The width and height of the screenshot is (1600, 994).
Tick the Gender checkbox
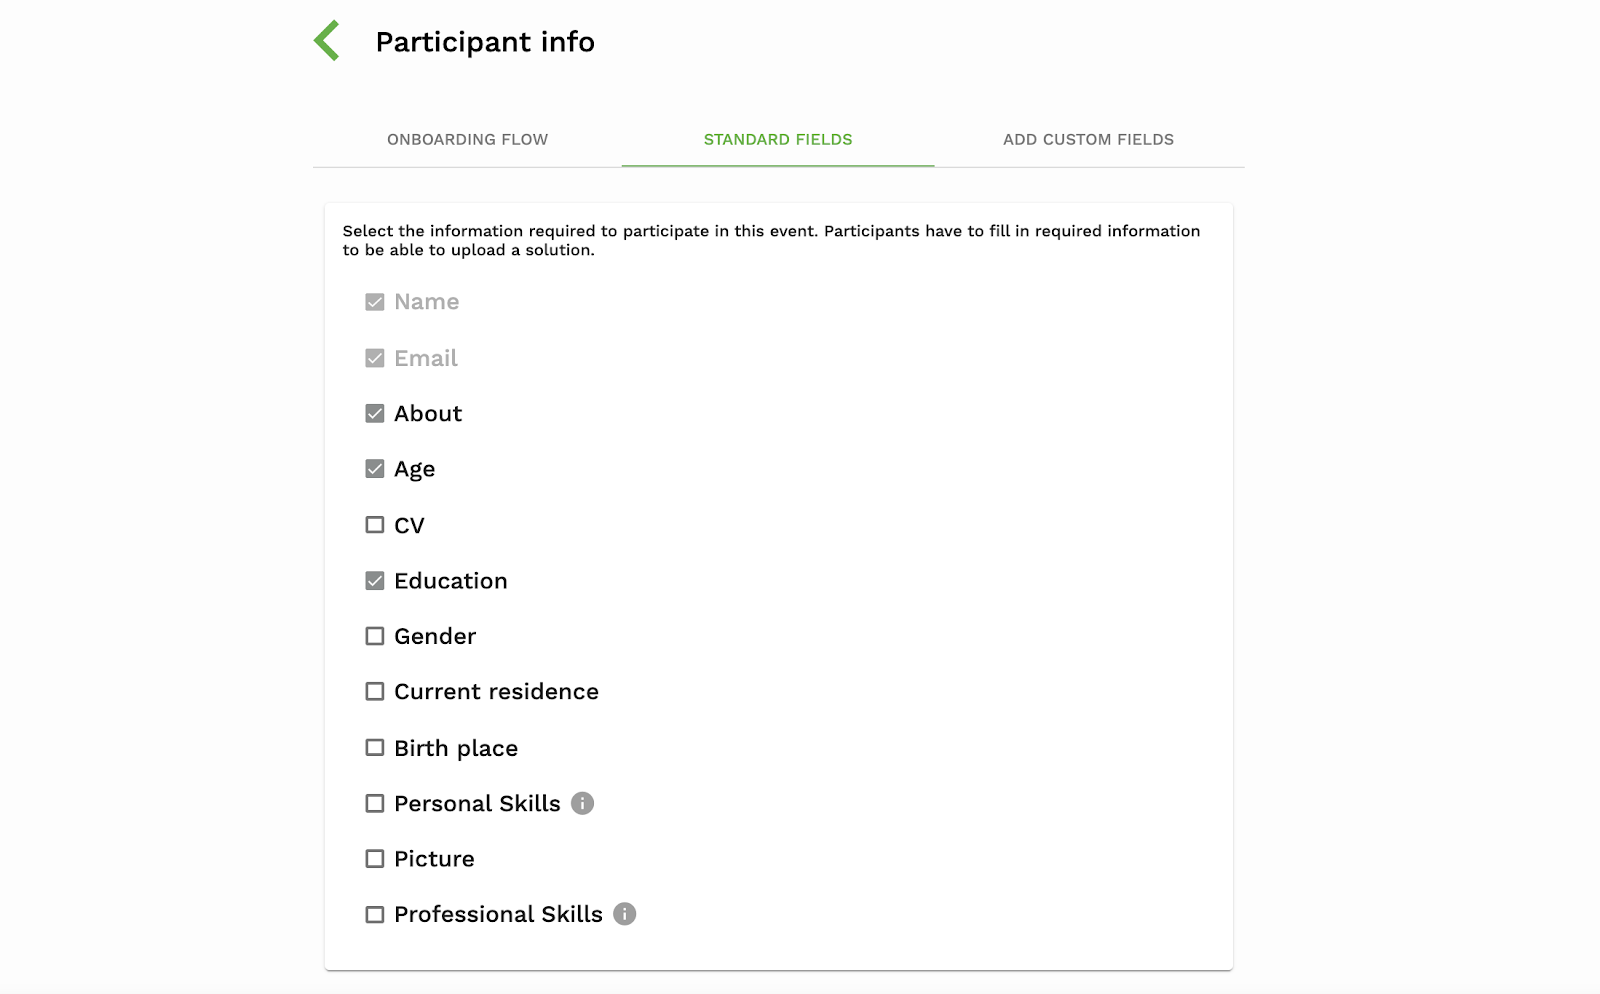(x=375, y=636)
